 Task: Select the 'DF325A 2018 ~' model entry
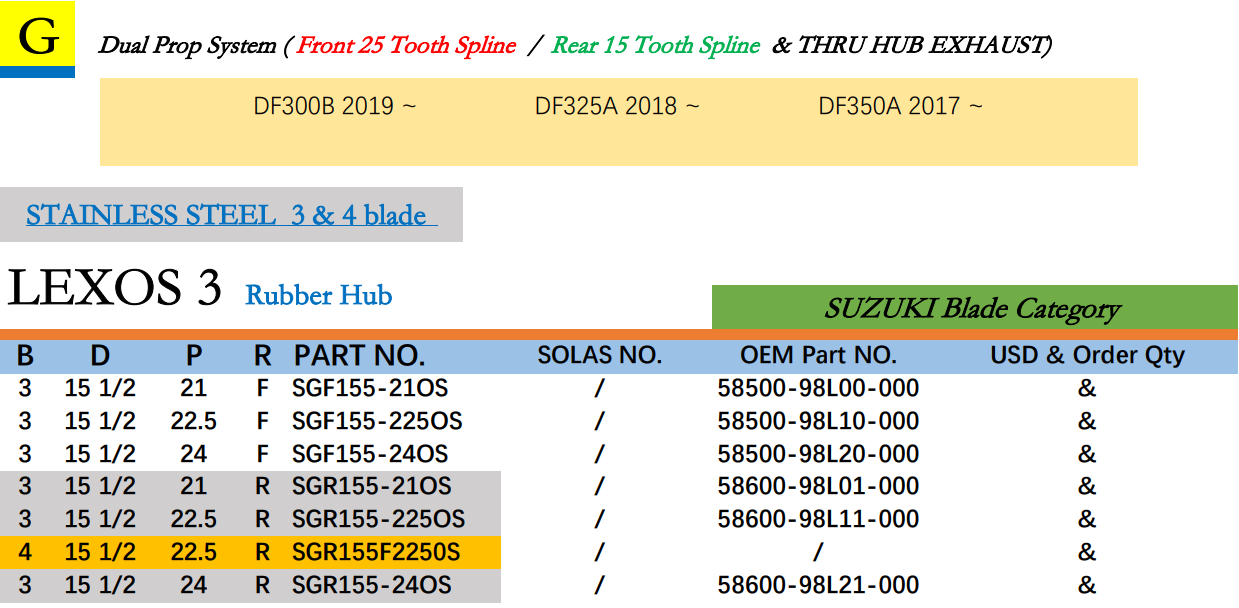click(617, 106)
